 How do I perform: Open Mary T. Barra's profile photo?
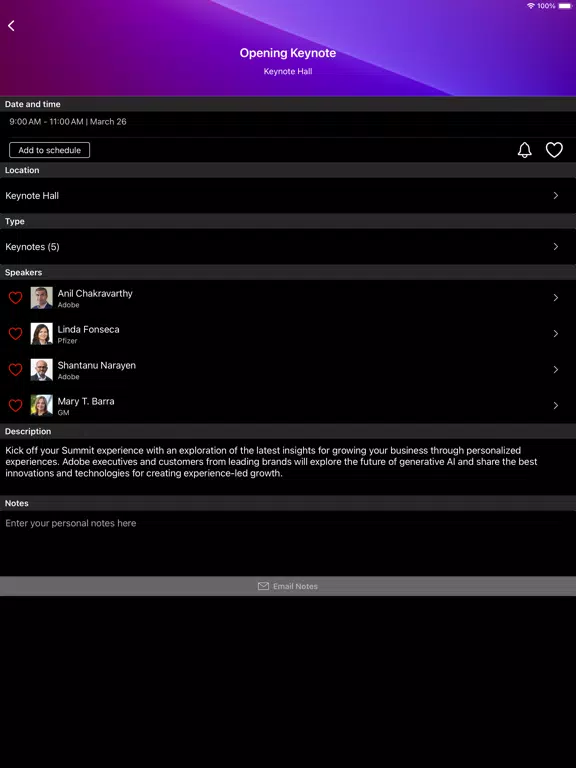coord(42,406)
